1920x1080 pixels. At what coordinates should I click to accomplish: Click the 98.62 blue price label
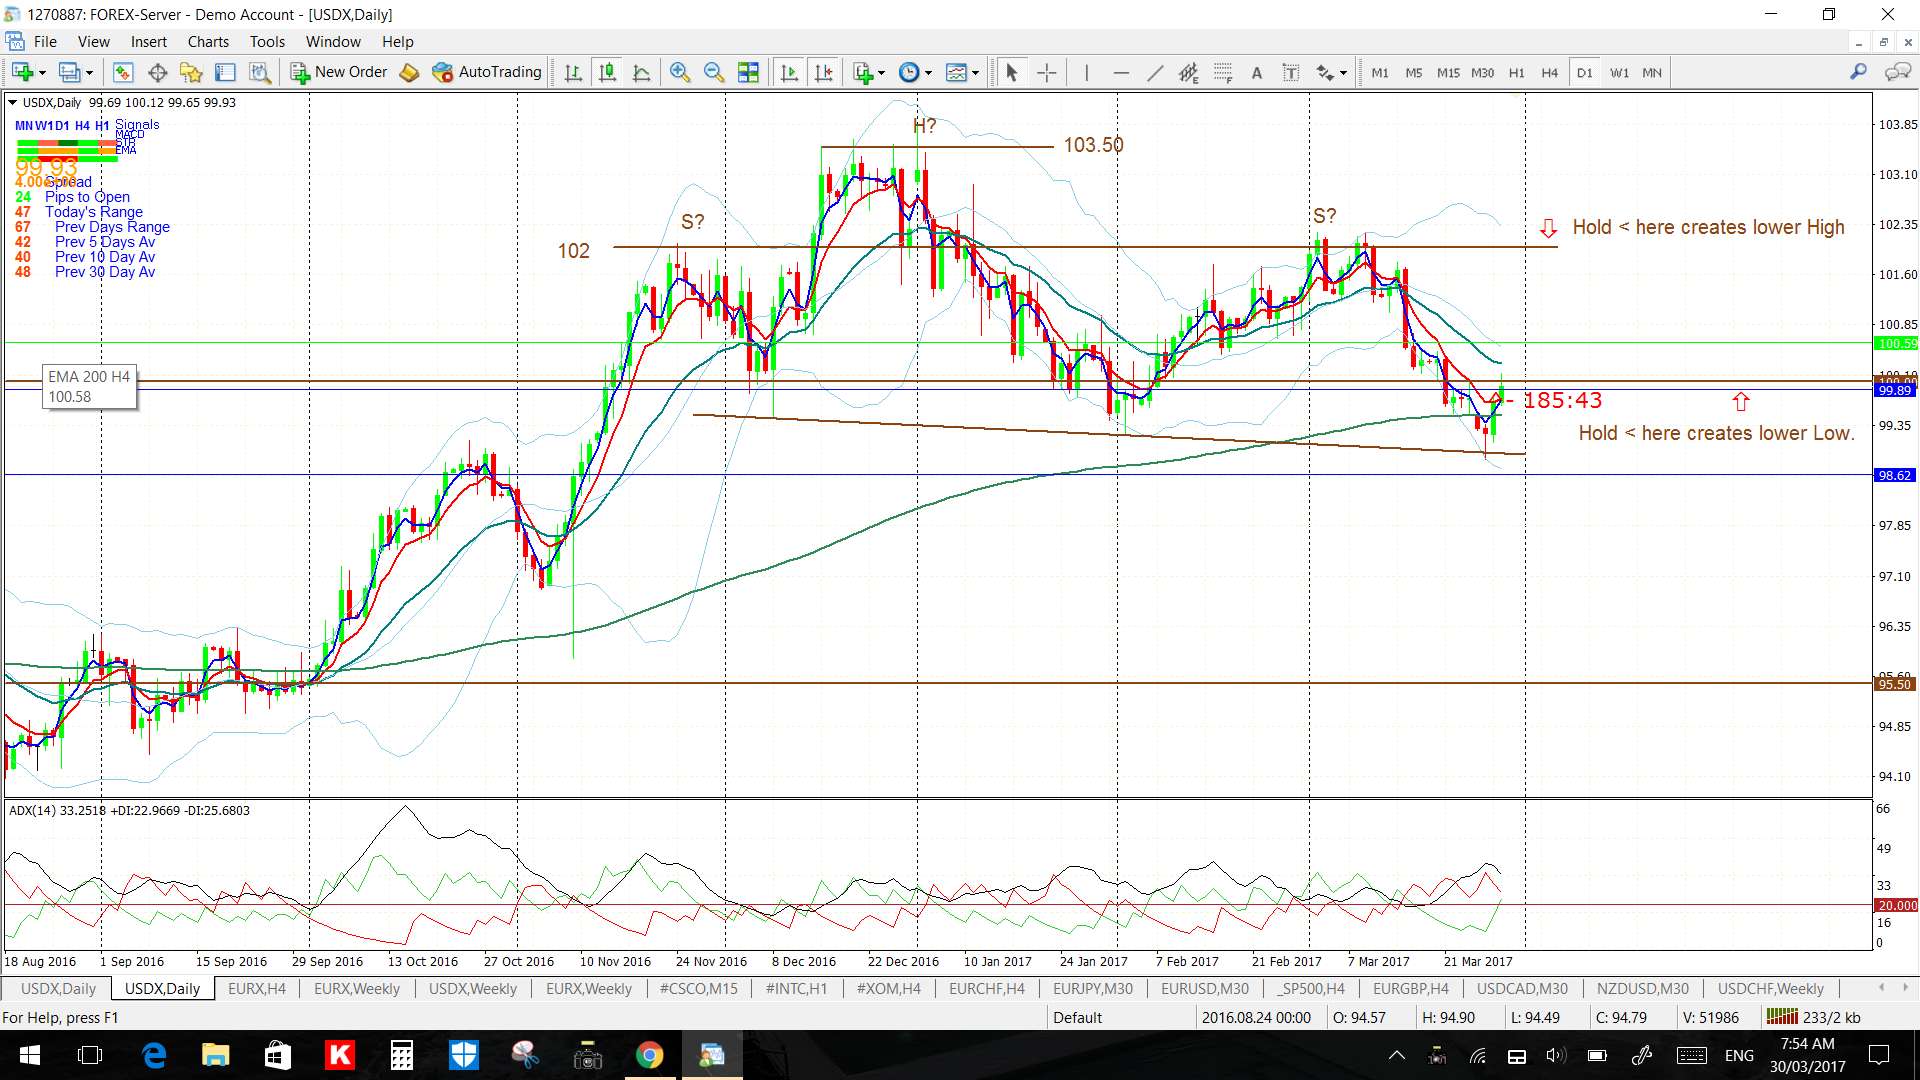1894,476
